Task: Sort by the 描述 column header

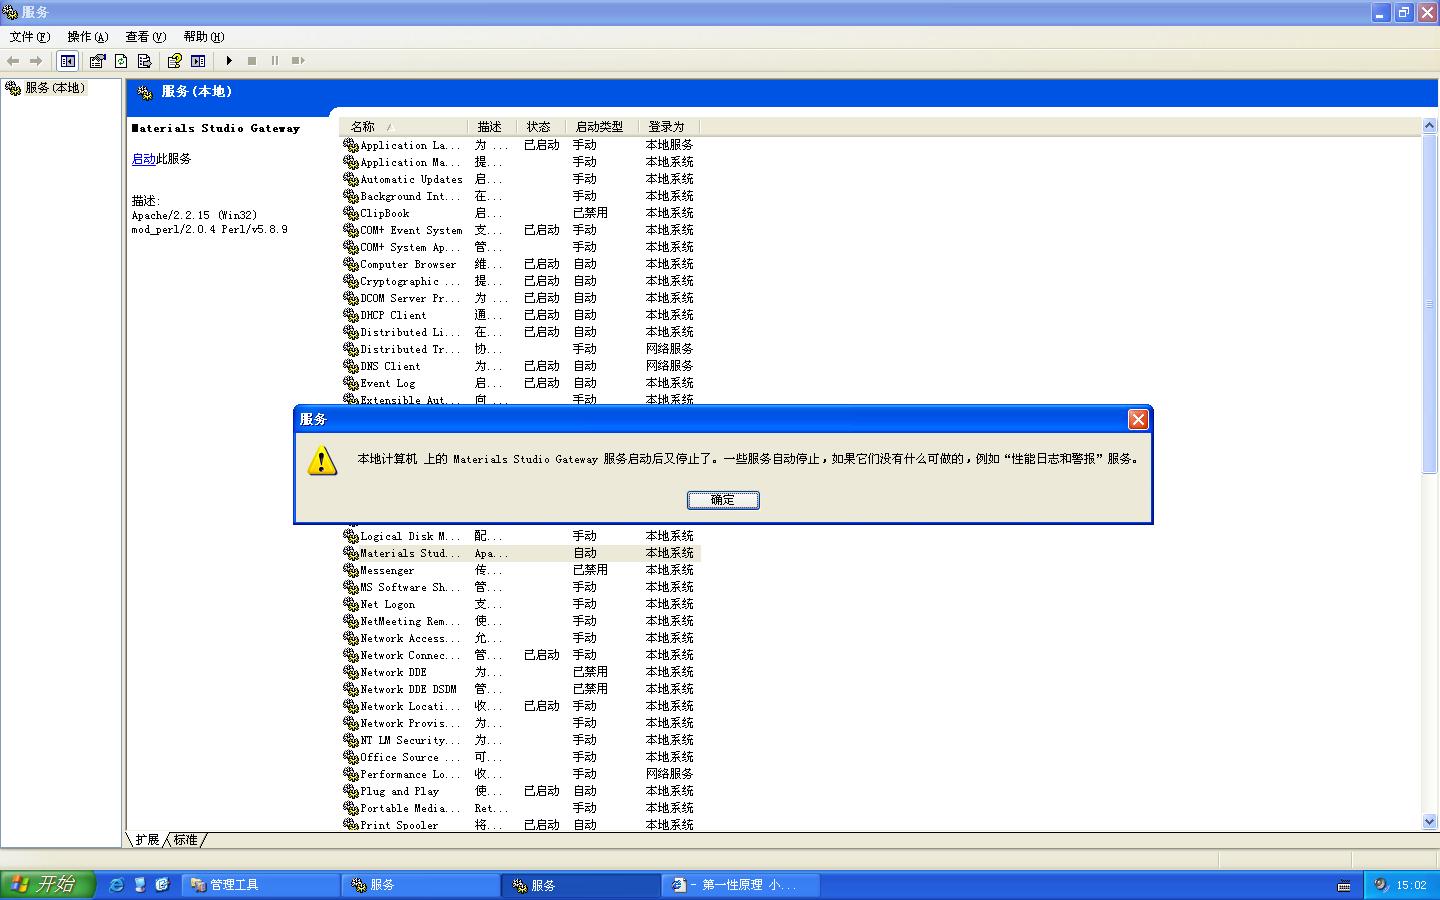Action: (491, 127)
